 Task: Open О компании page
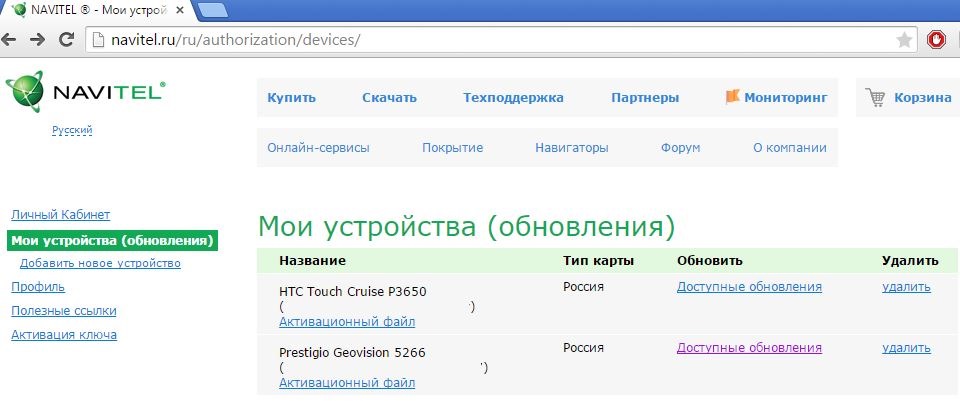(x=790, y=148)
